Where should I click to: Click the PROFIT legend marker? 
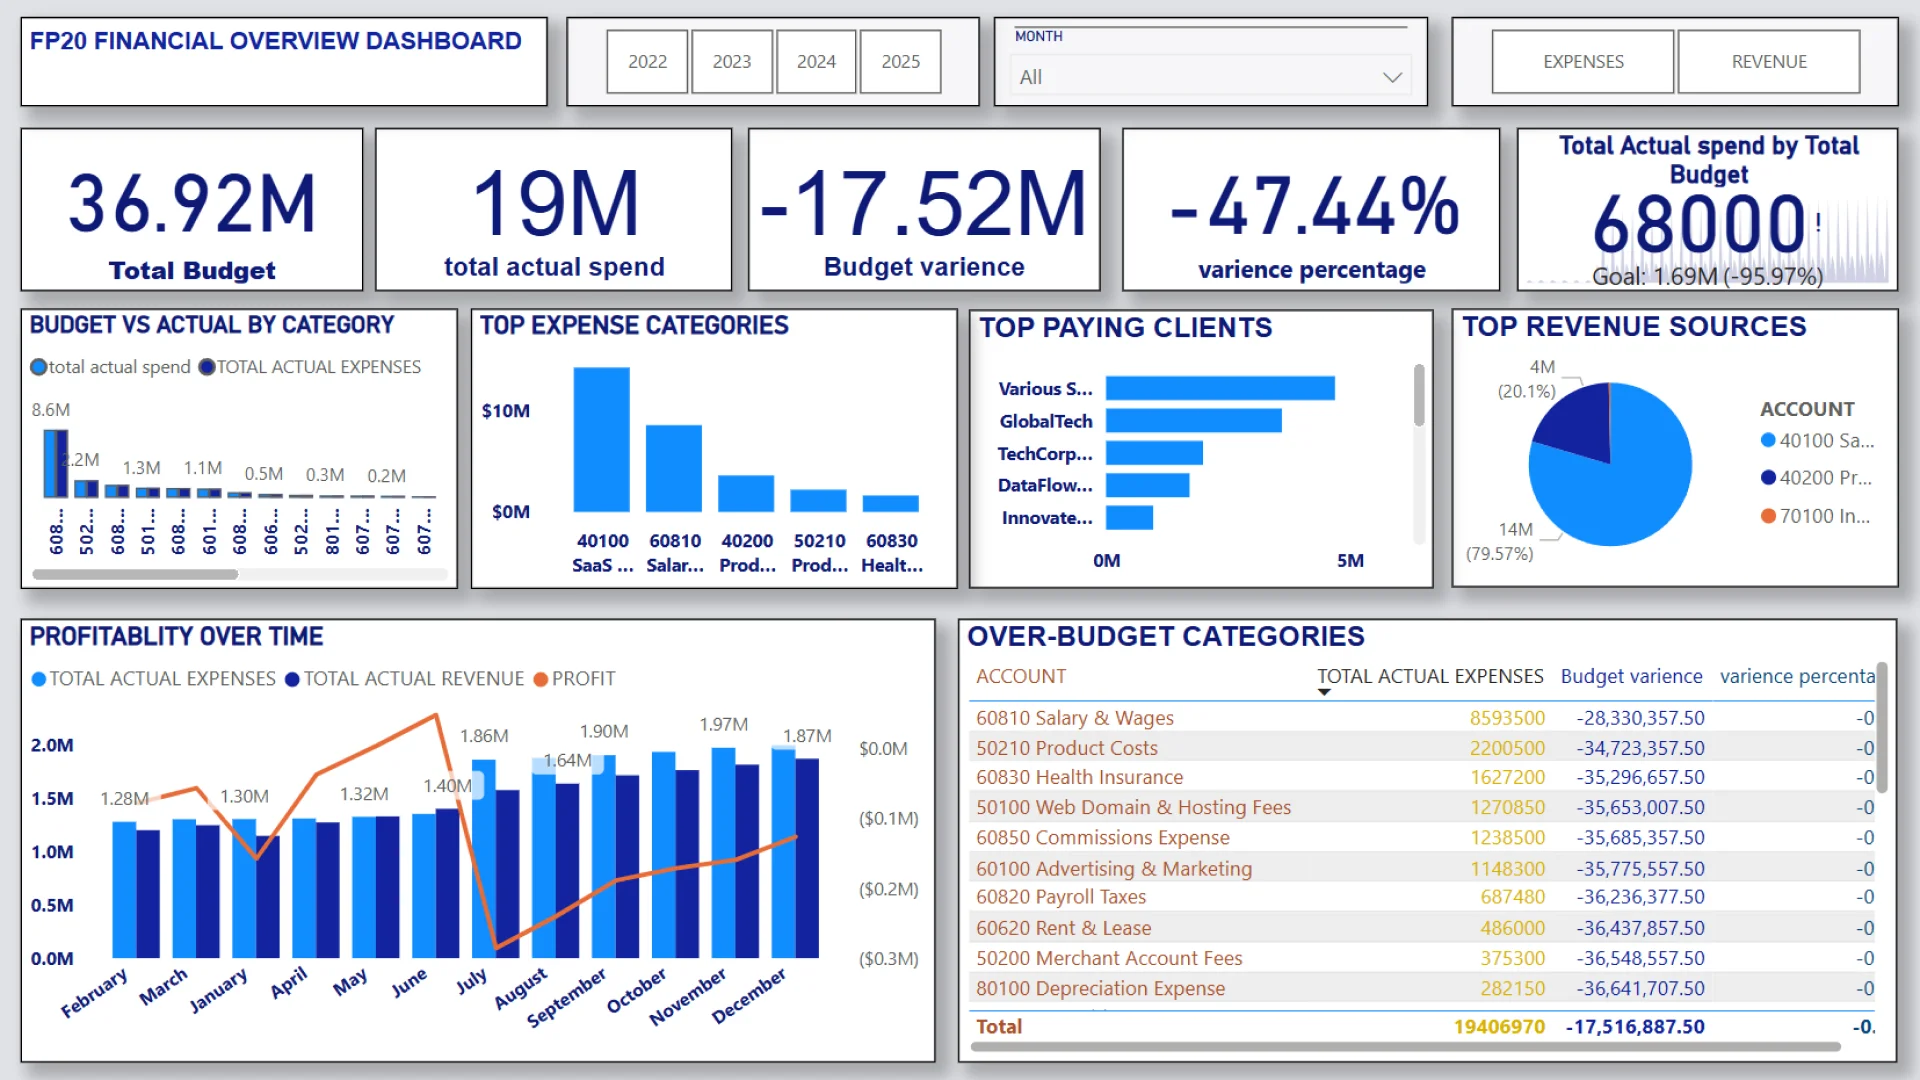point(541,679)
